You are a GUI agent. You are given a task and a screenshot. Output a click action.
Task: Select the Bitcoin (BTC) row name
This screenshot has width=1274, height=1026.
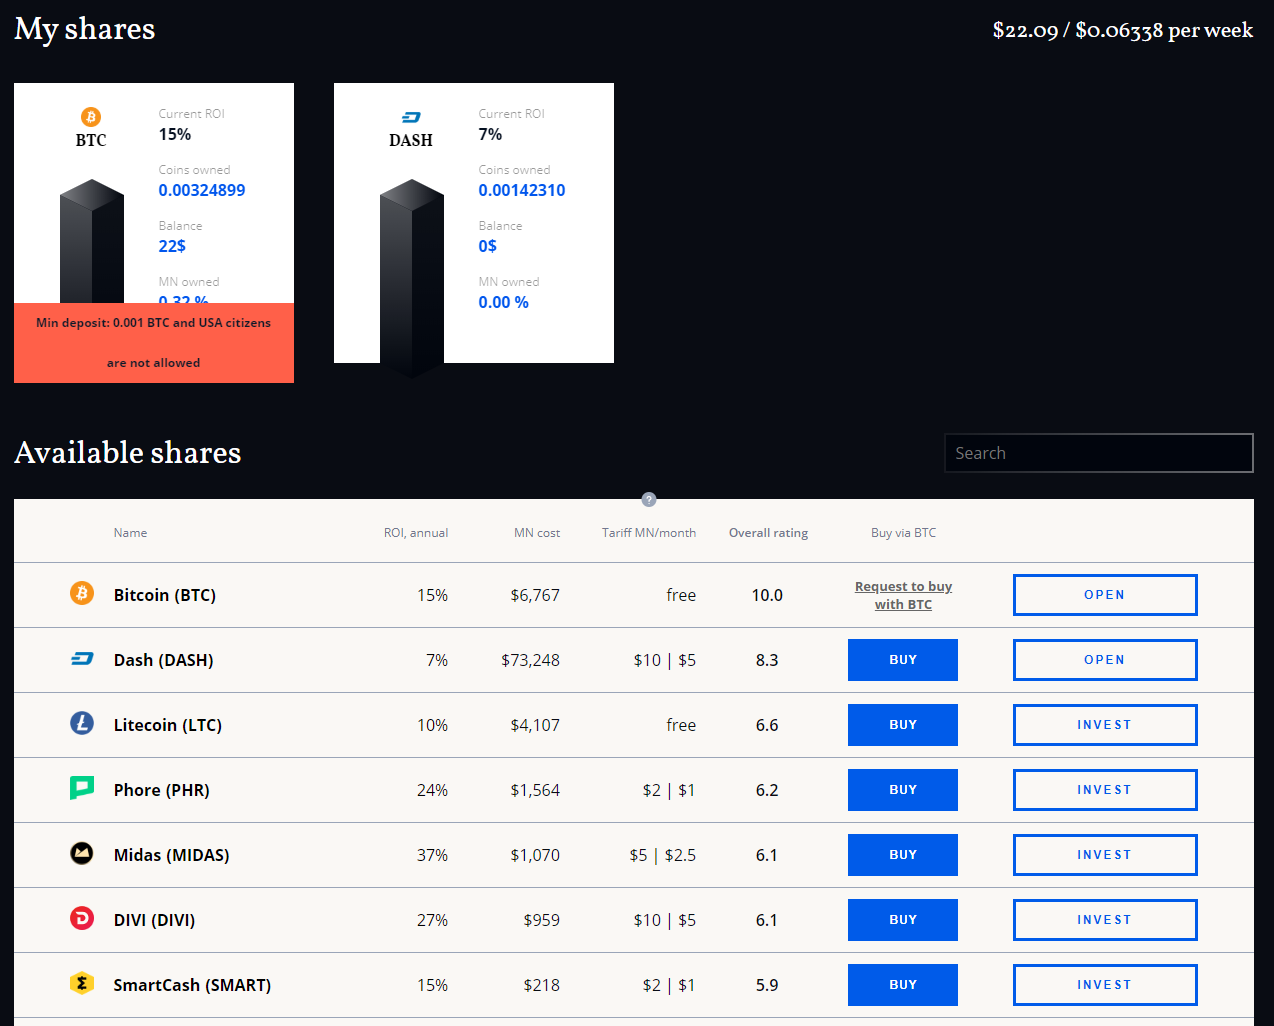point(165,595)
